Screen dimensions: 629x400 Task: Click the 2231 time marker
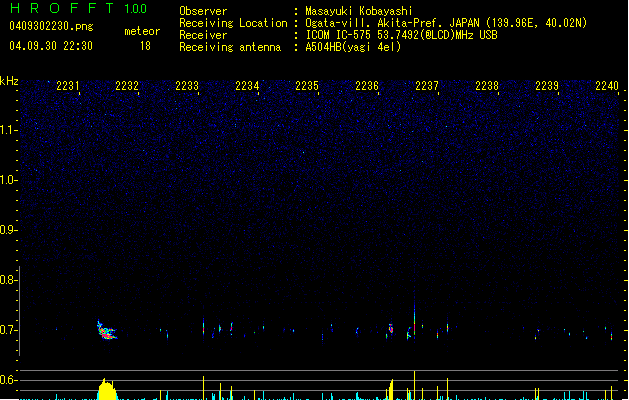67,86
